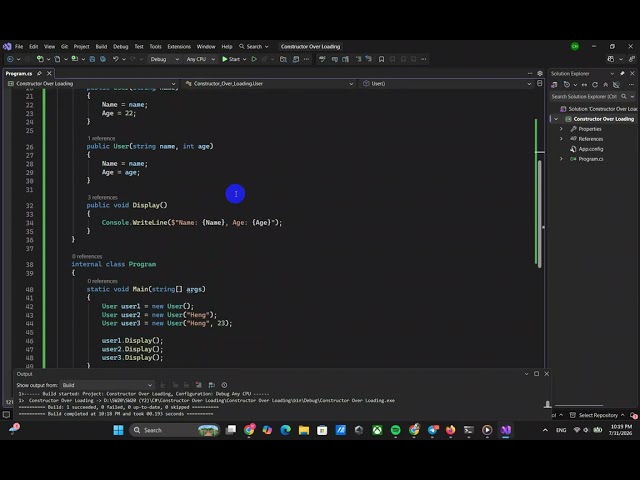Open the Show output from Build dropdown

point(107,385)
